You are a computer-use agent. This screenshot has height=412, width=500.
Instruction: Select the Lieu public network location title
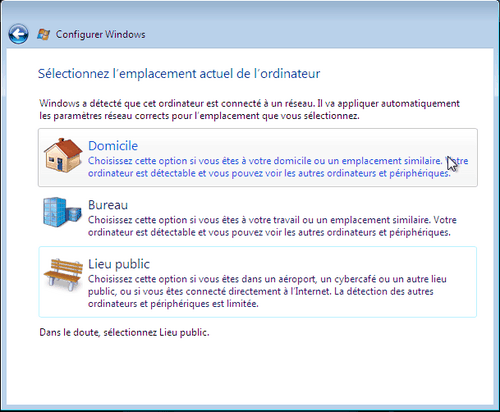click(119, 264)
